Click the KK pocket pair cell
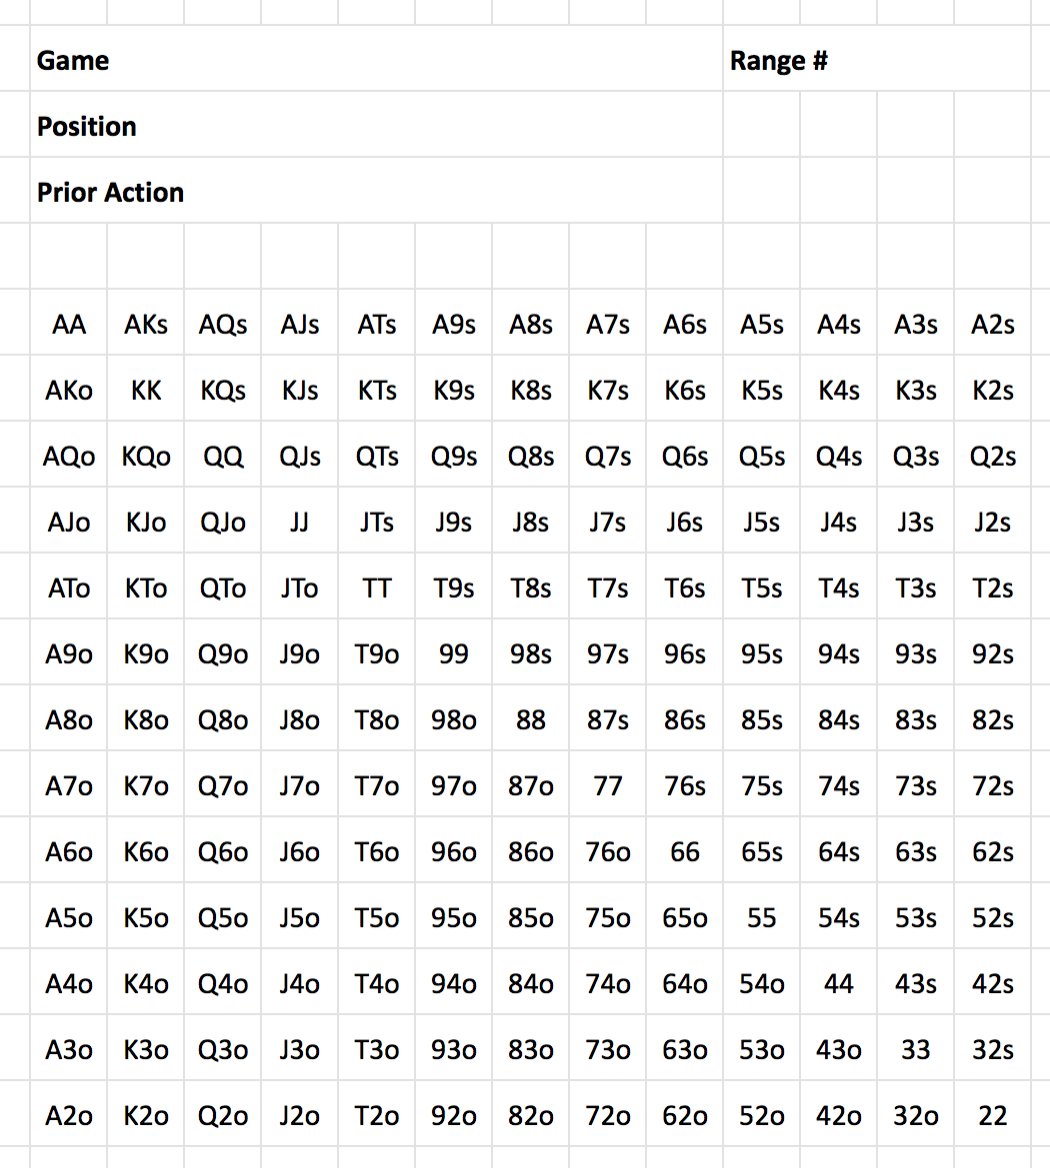This screenshot has width=1050, height=1168. pyautogui.click(x=146, y=391)
